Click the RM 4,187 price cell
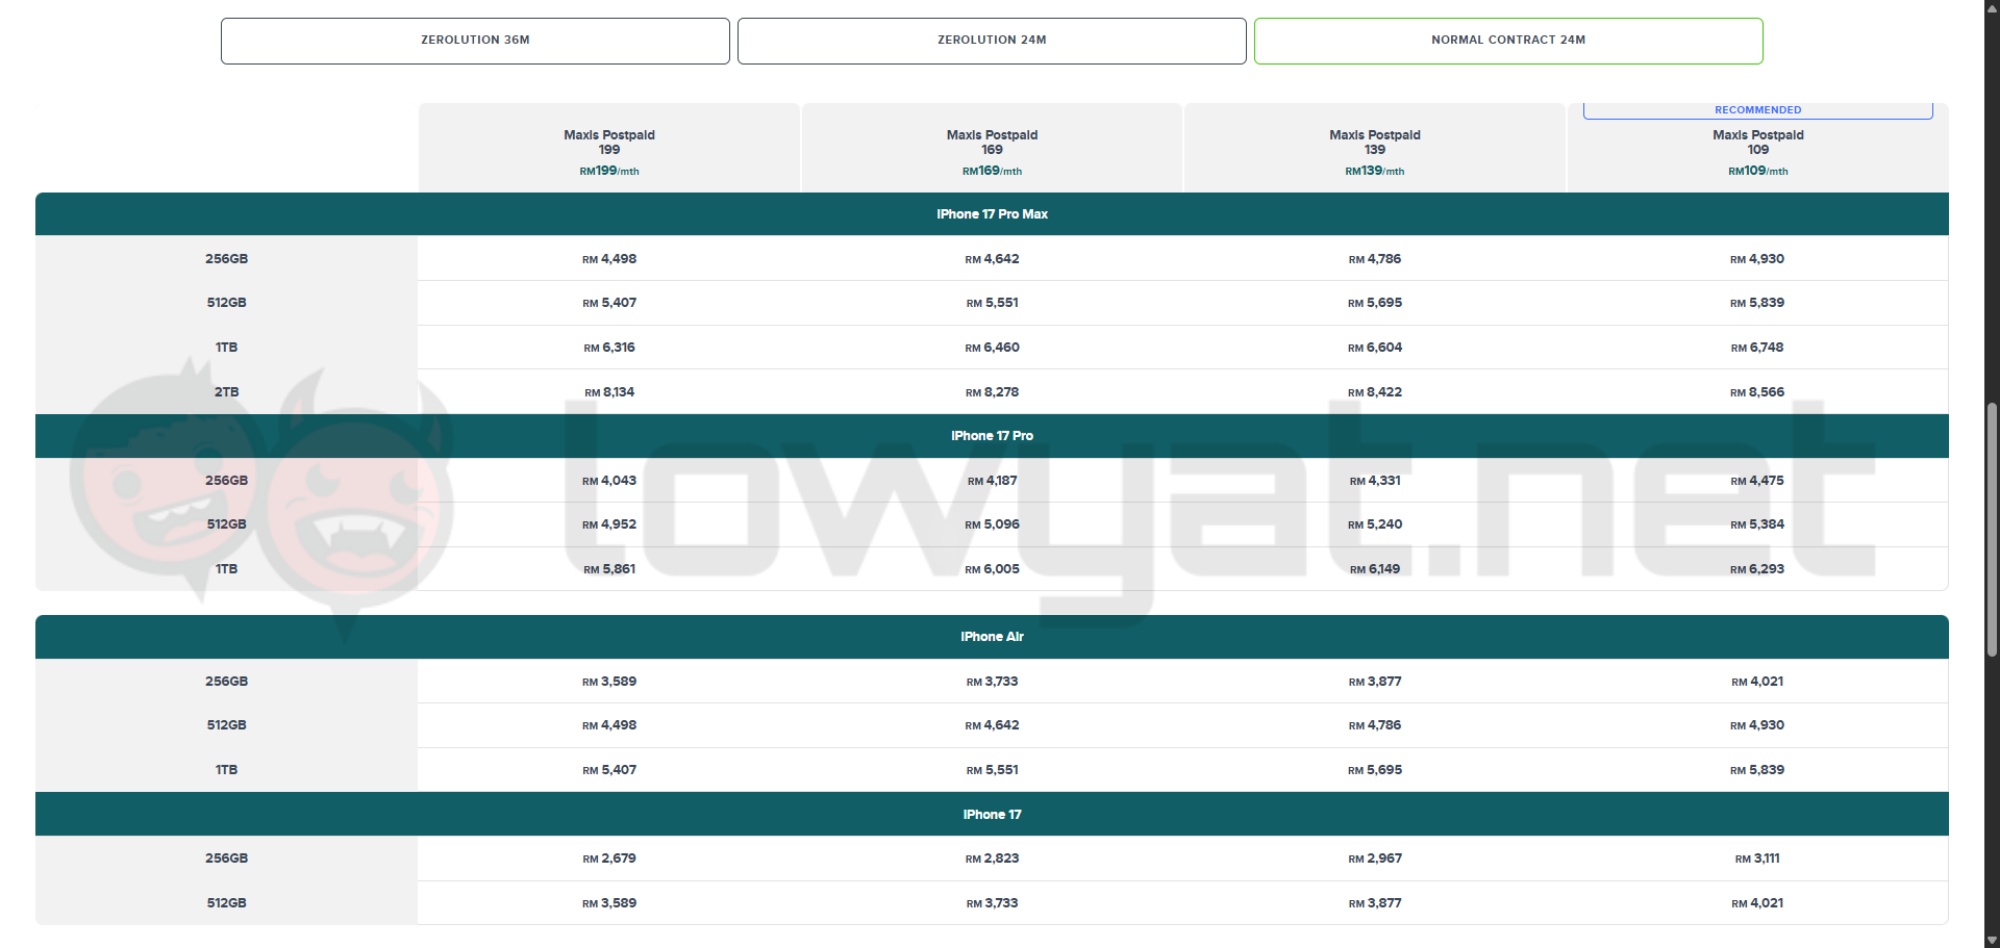The image size is (2000, 948). pyautogui.click(x=992, y=480)
